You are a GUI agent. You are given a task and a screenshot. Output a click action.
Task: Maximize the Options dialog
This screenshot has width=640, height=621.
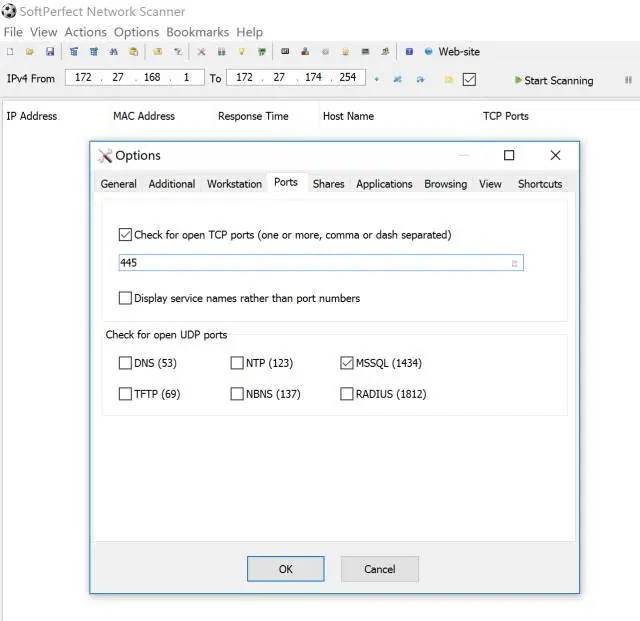(x=509, y=155)
